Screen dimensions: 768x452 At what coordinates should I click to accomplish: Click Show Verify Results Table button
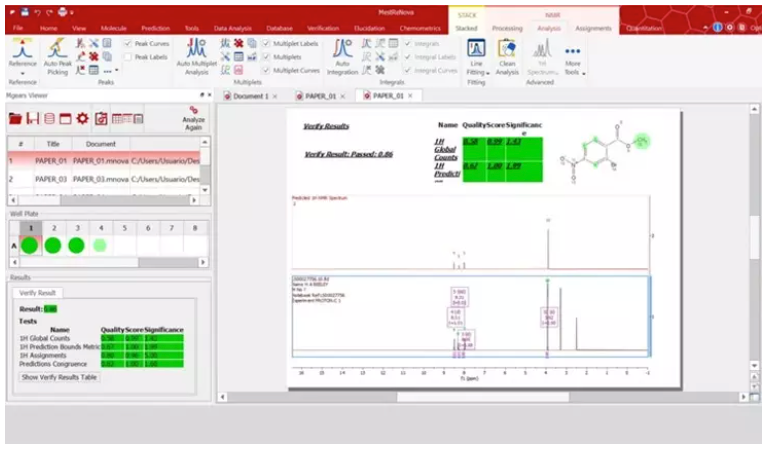[59, 377]
